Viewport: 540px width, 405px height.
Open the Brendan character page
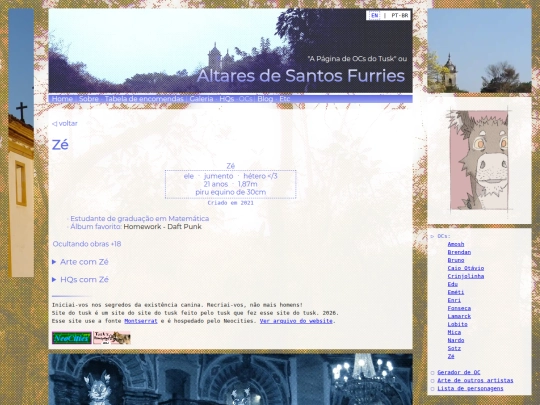[459, 252]
